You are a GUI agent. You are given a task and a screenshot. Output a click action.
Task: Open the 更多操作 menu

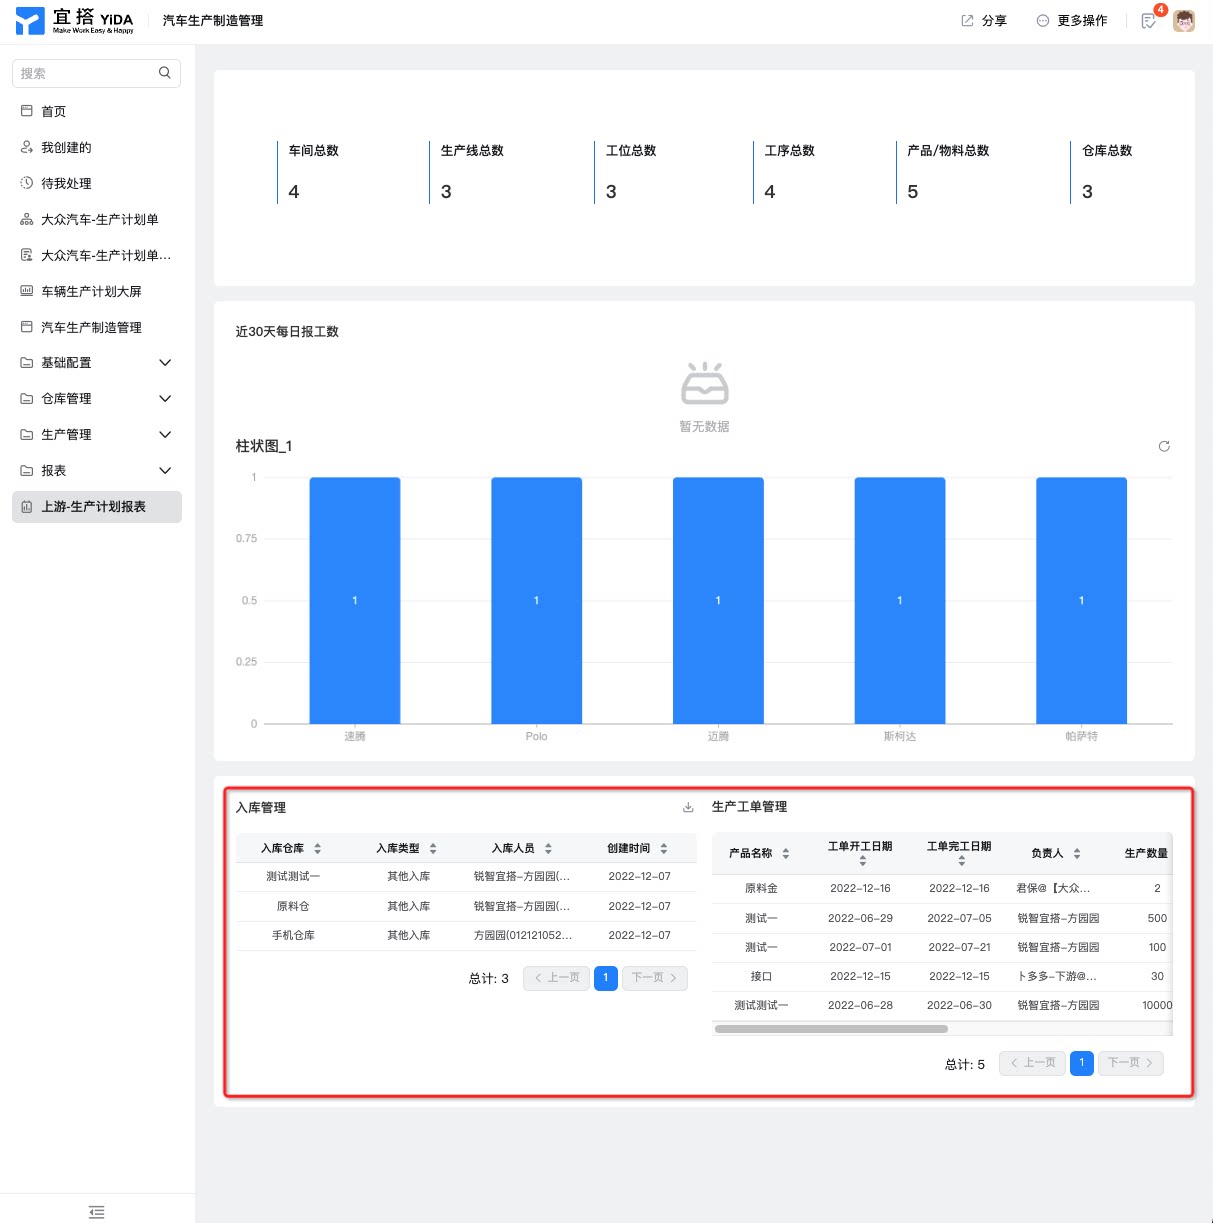pyautogui.click(x=1072, y=20)
